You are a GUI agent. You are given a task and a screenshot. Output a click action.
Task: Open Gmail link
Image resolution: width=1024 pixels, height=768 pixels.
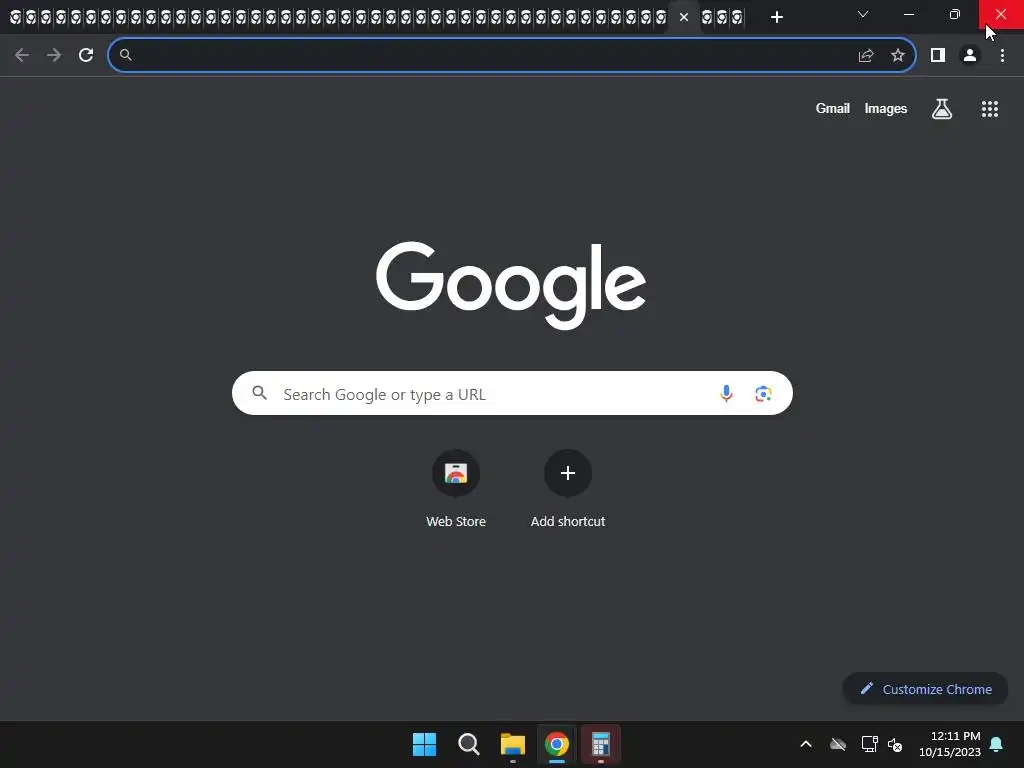[833, 108]
